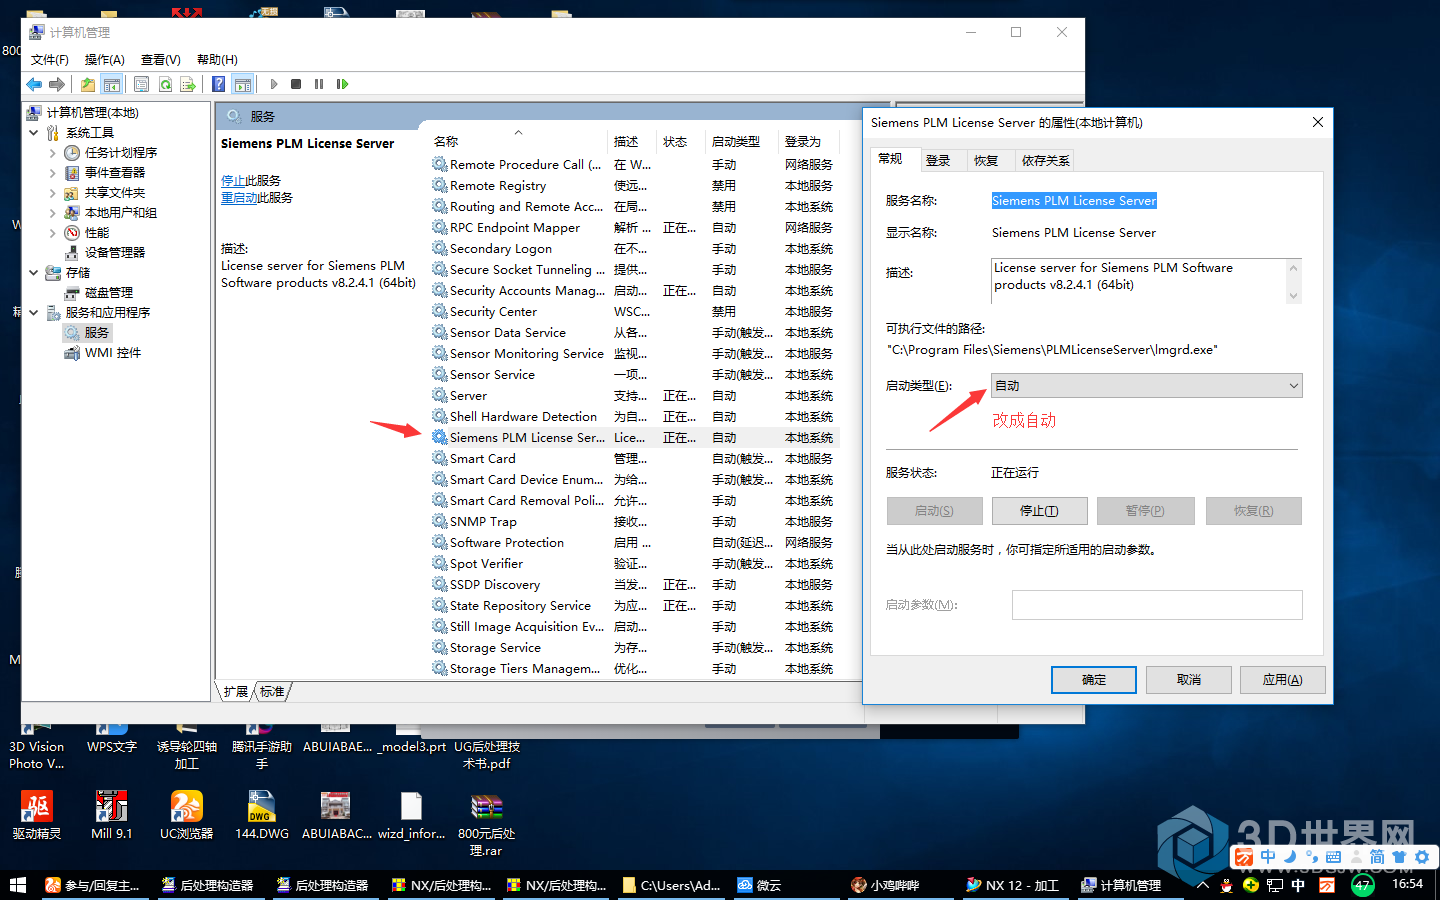The image size is (1440, 900).
Task: Switch to the 扩展 tab at bottom
Action: click(x=236, y=692)
